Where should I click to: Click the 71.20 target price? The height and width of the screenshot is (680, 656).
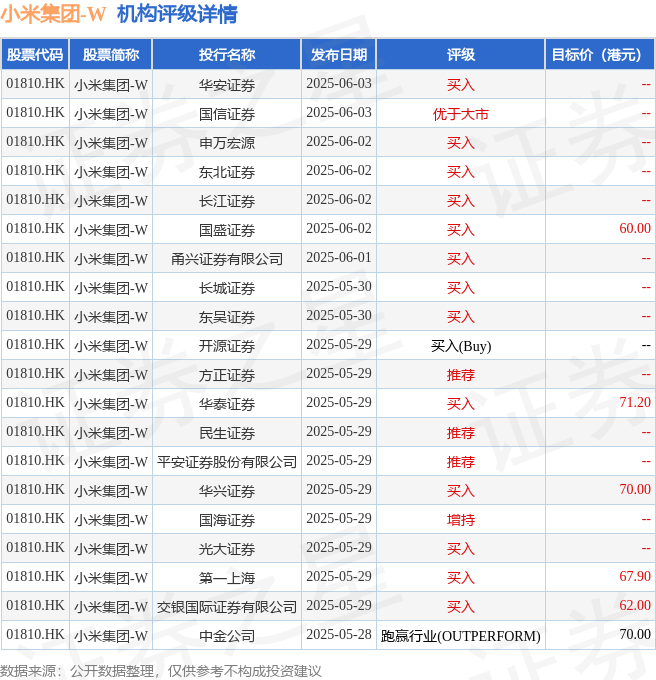635,402
